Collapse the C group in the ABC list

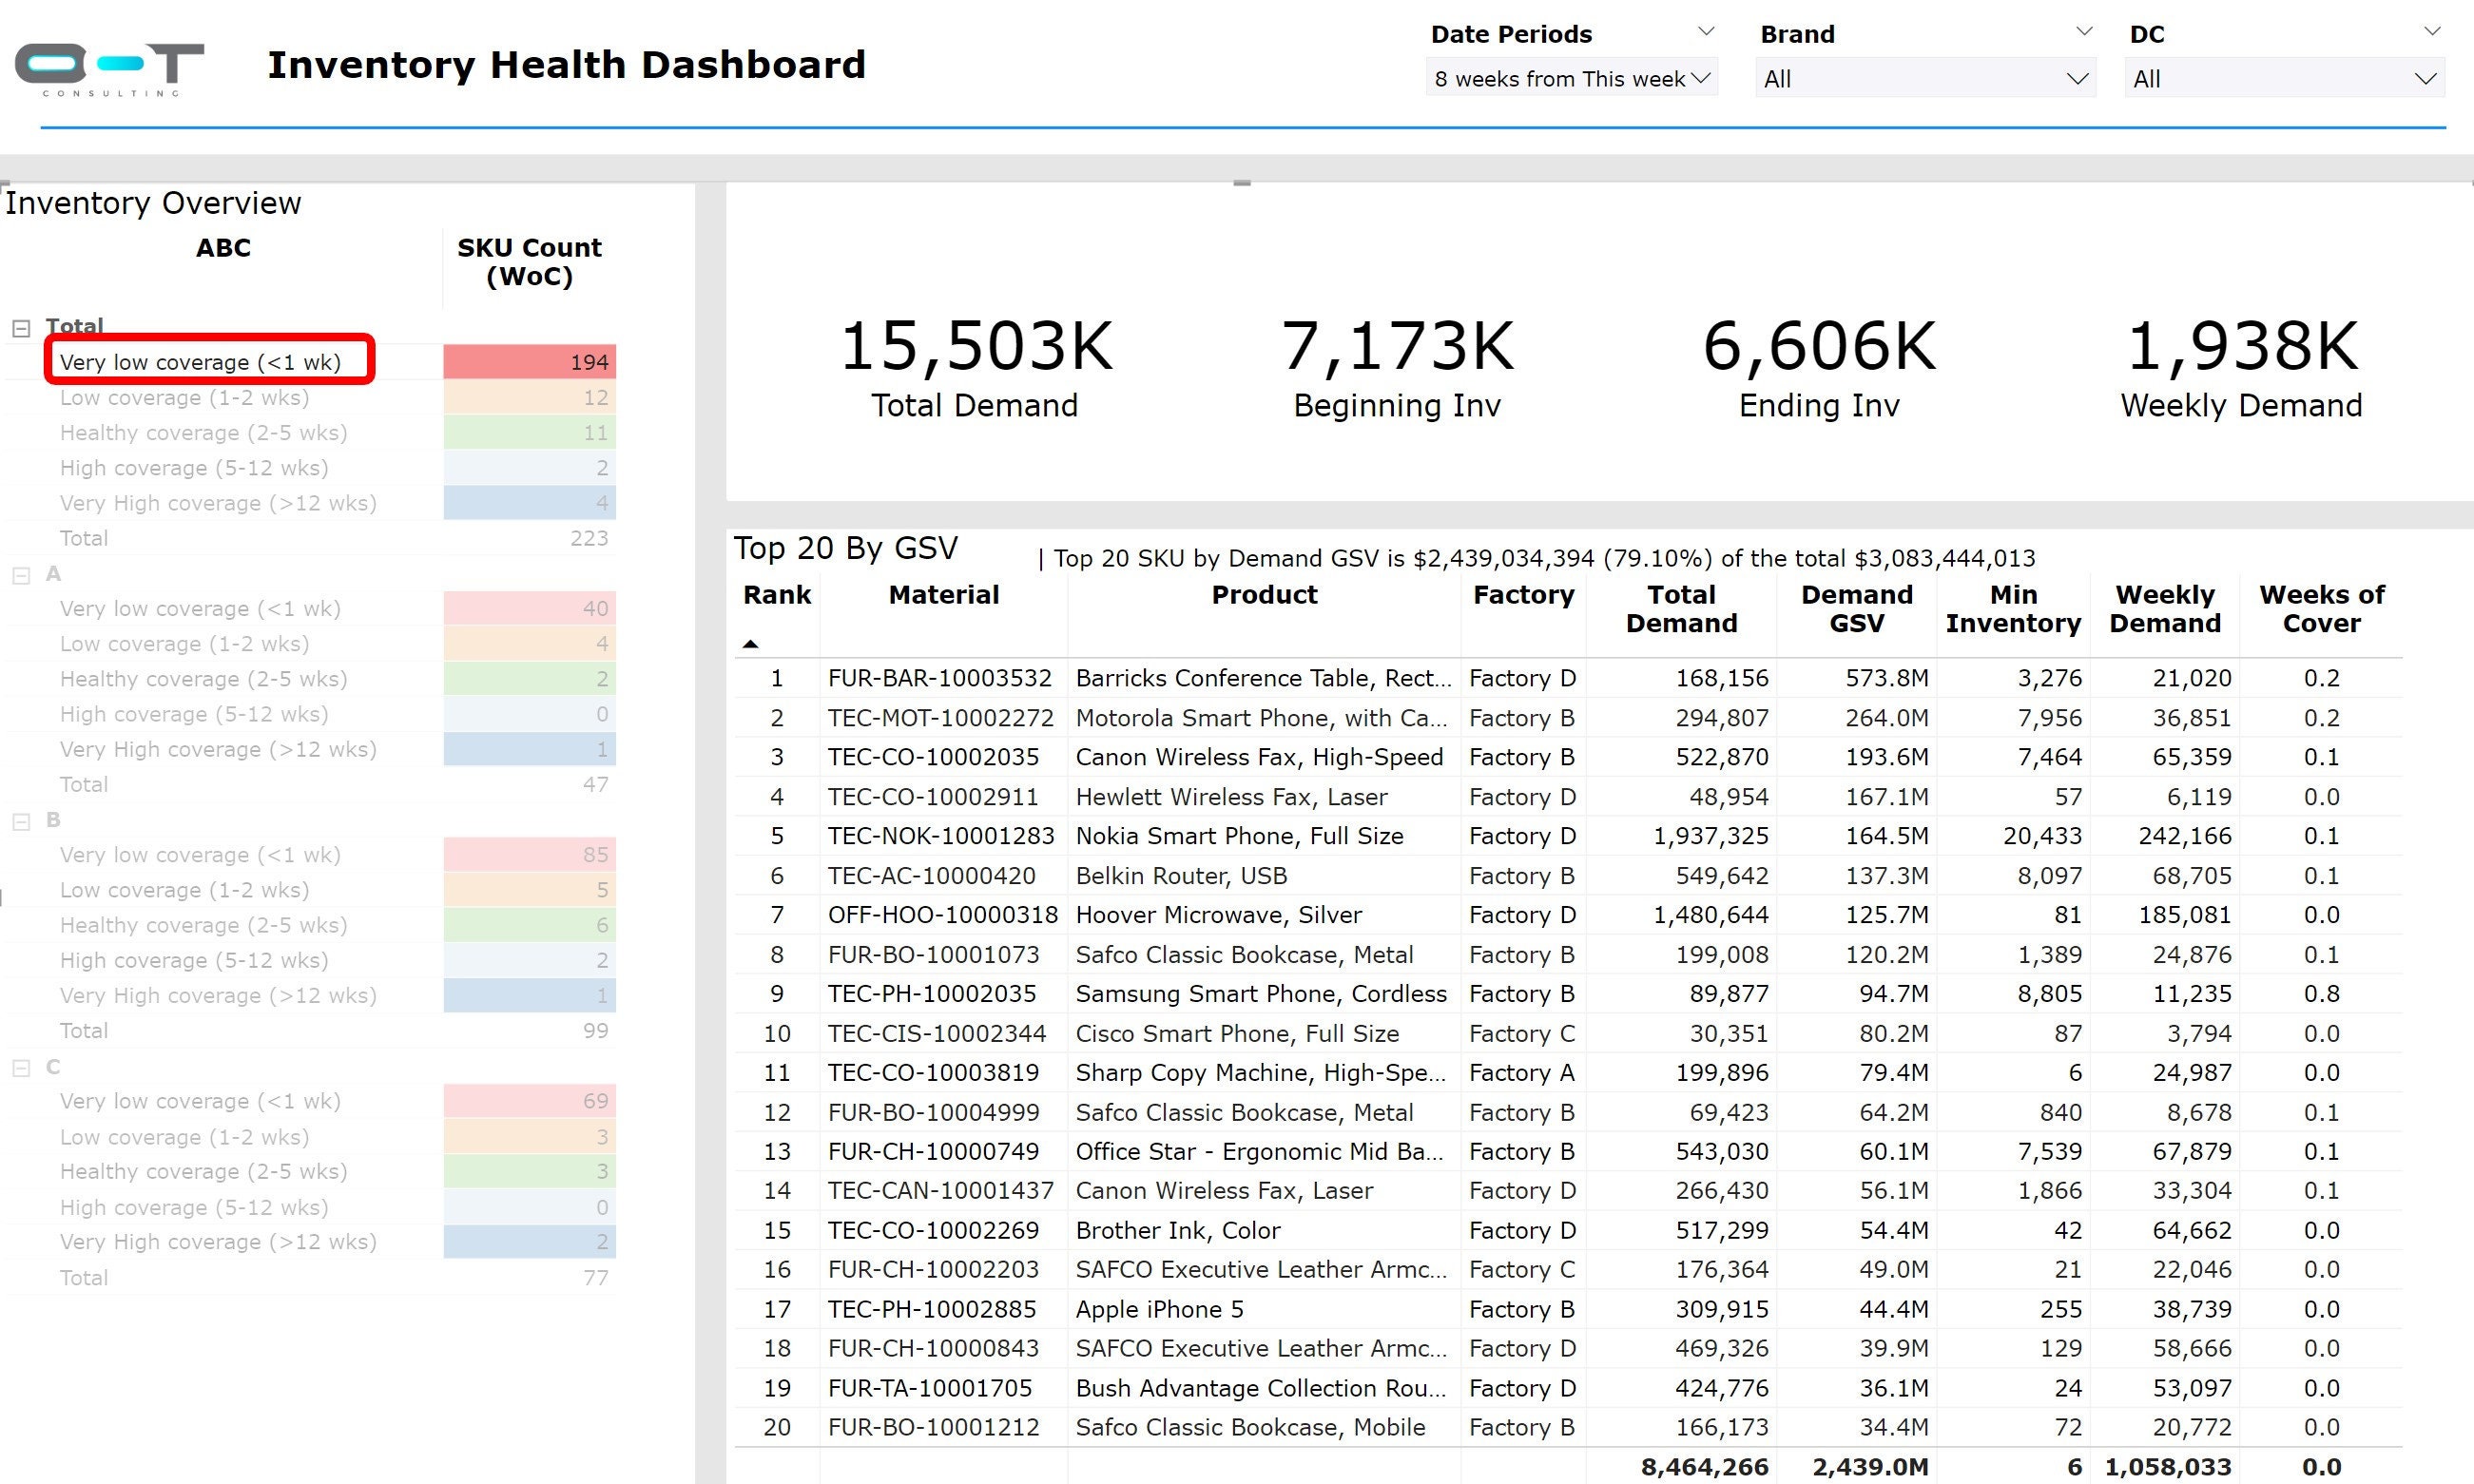point(22,1066)
